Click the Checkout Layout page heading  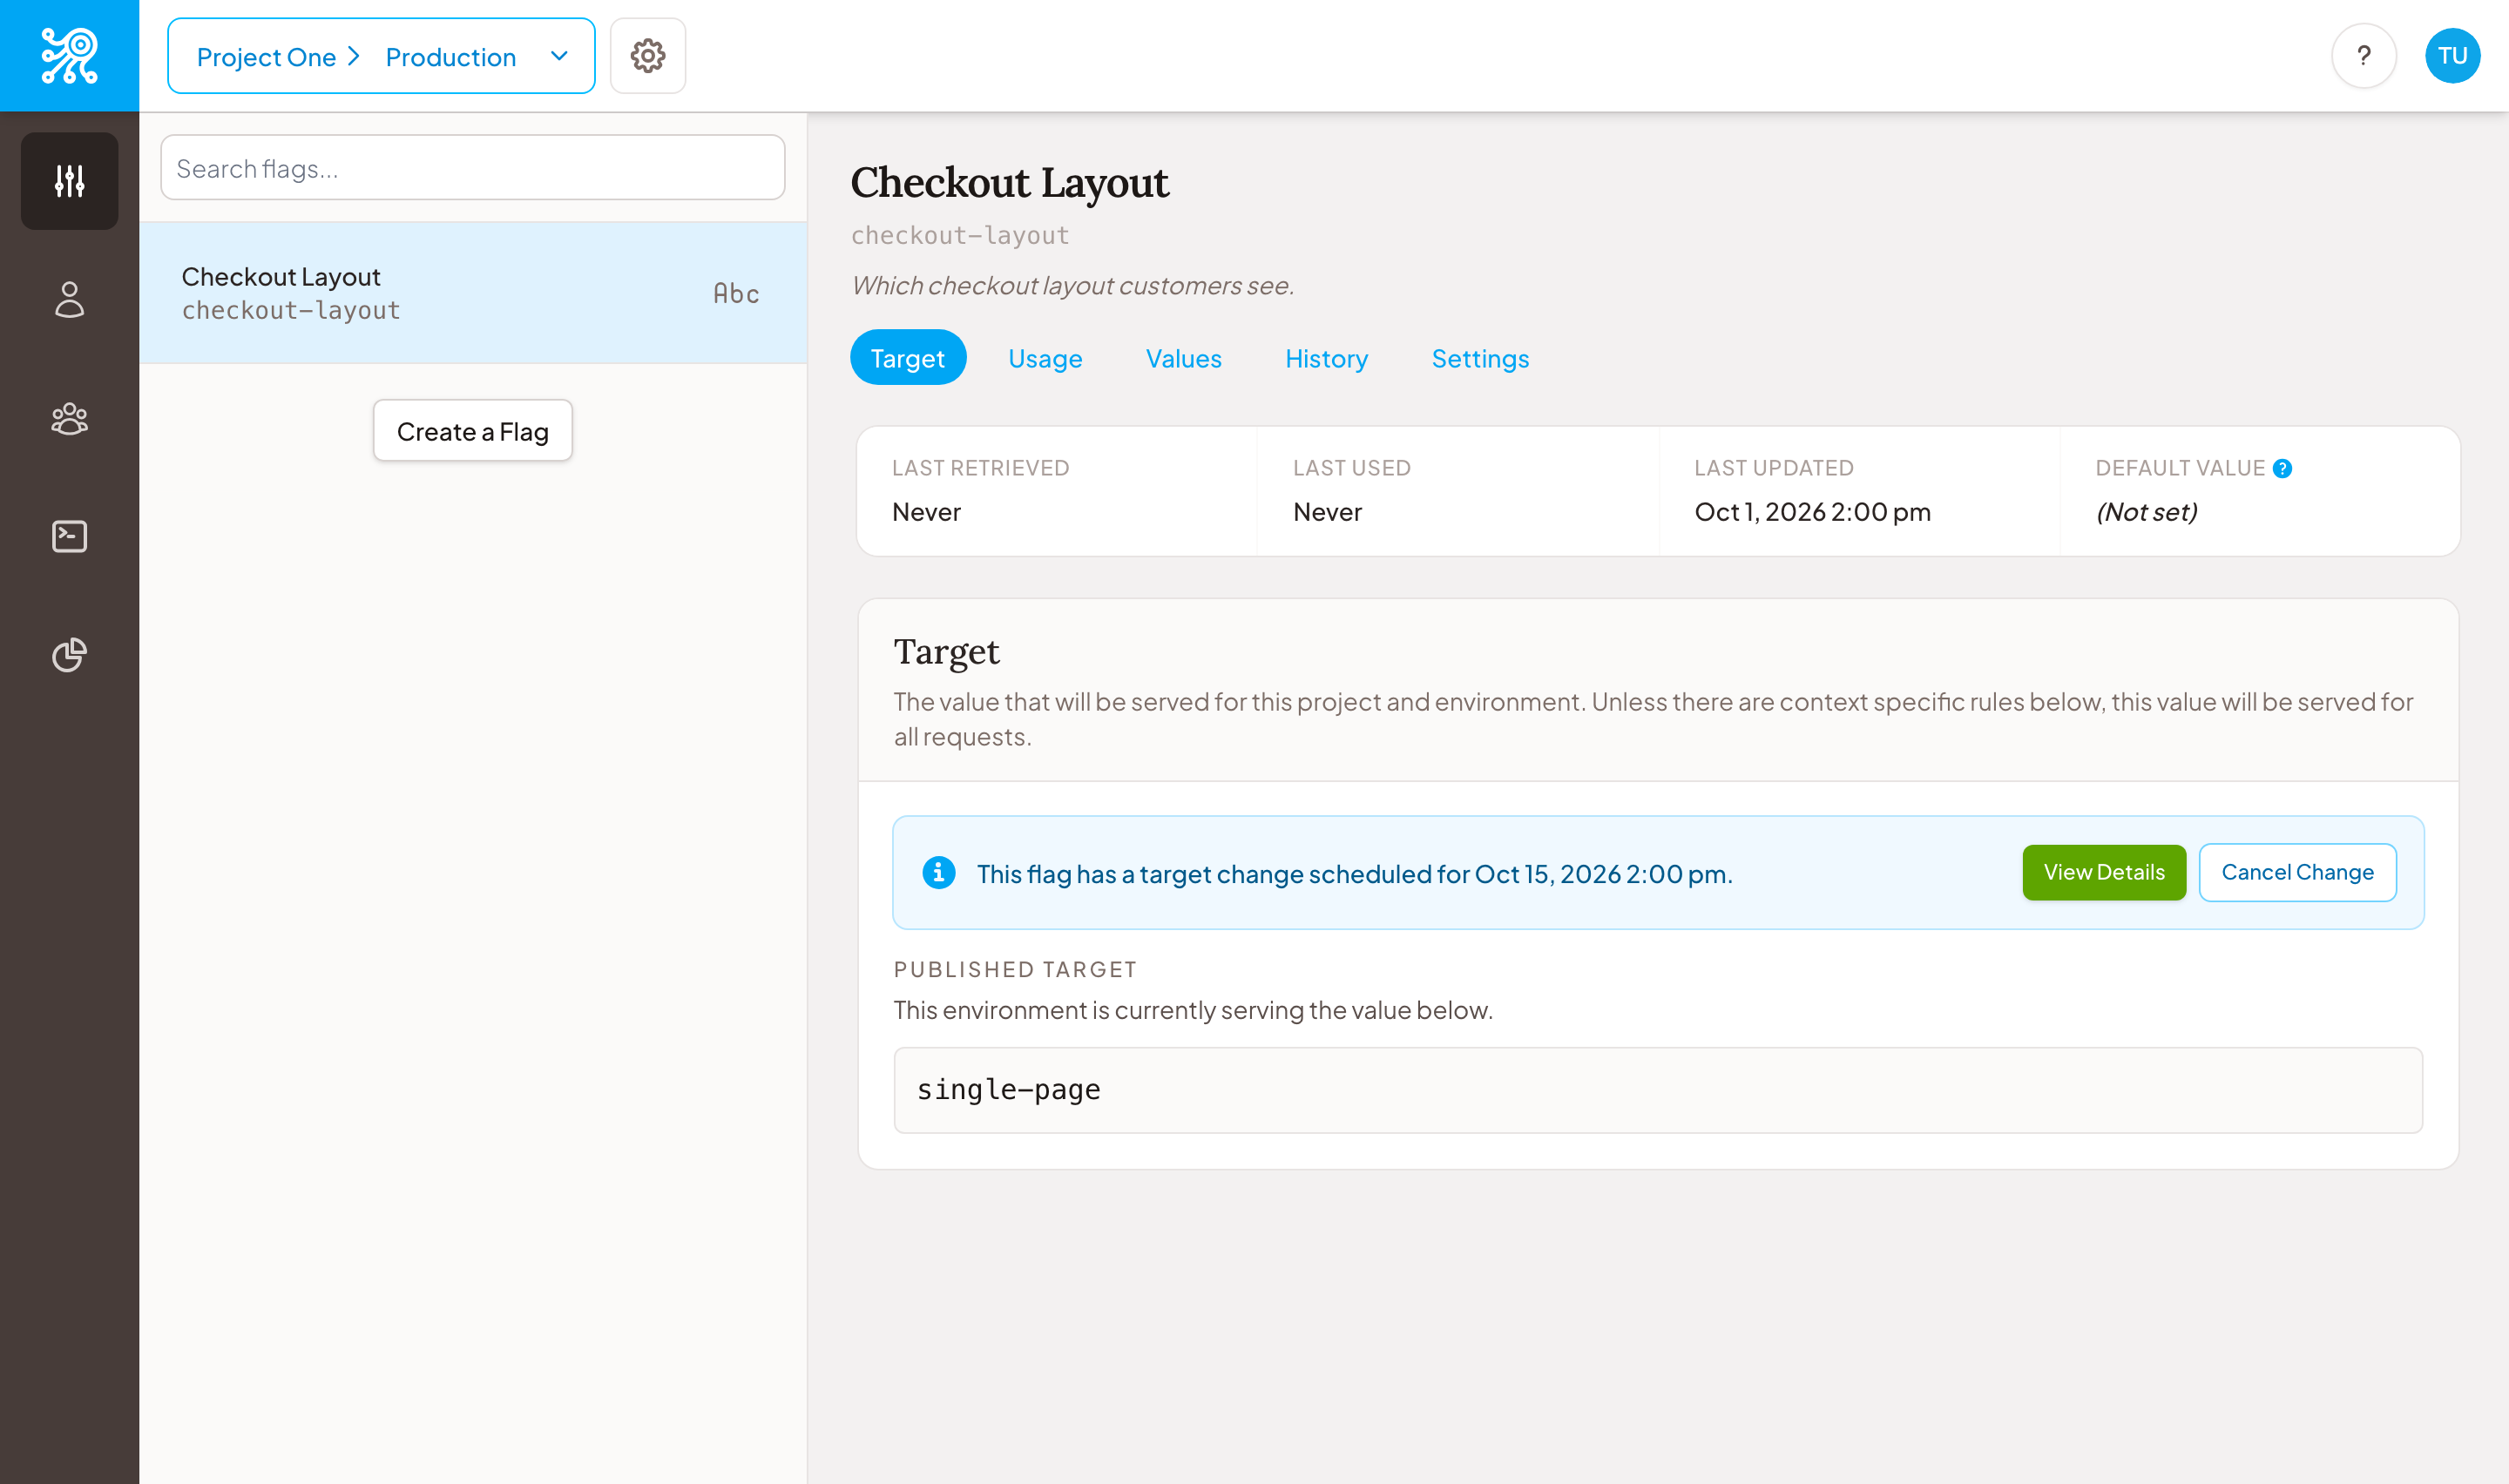[1009, 183]
